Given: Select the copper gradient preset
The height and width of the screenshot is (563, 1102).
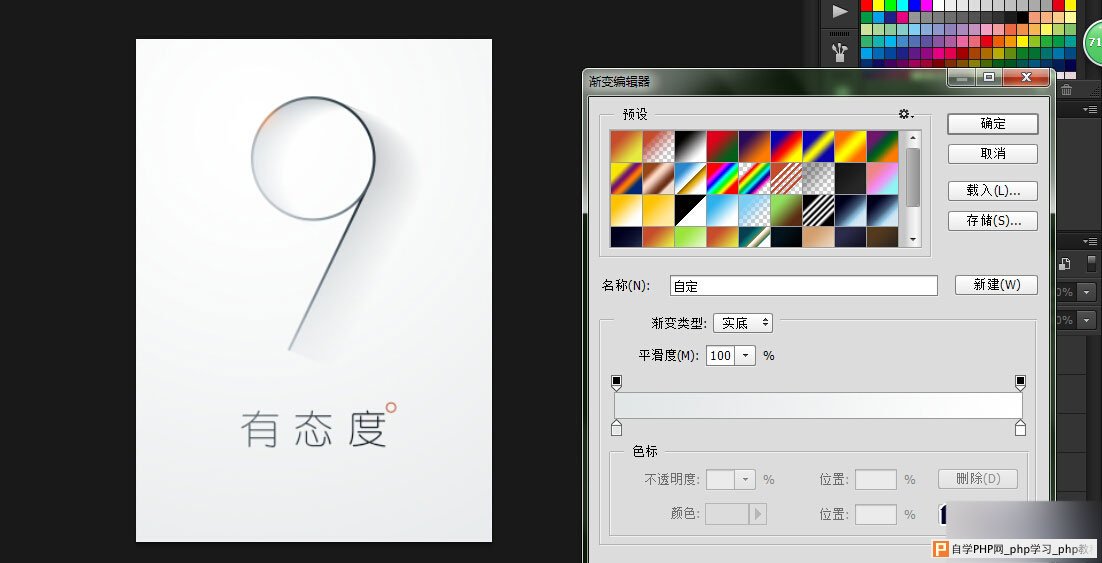Looking at the screenshot, I should click(x=659, y=179).
